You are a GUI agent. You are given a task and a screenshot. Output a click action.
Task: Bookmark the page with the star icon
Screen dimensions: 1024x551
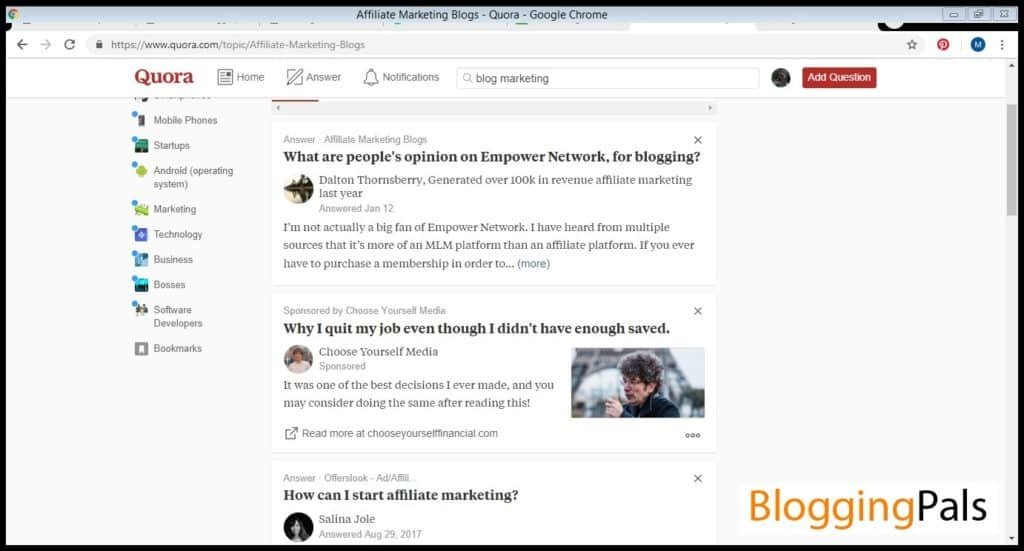[x=912, y=44]
